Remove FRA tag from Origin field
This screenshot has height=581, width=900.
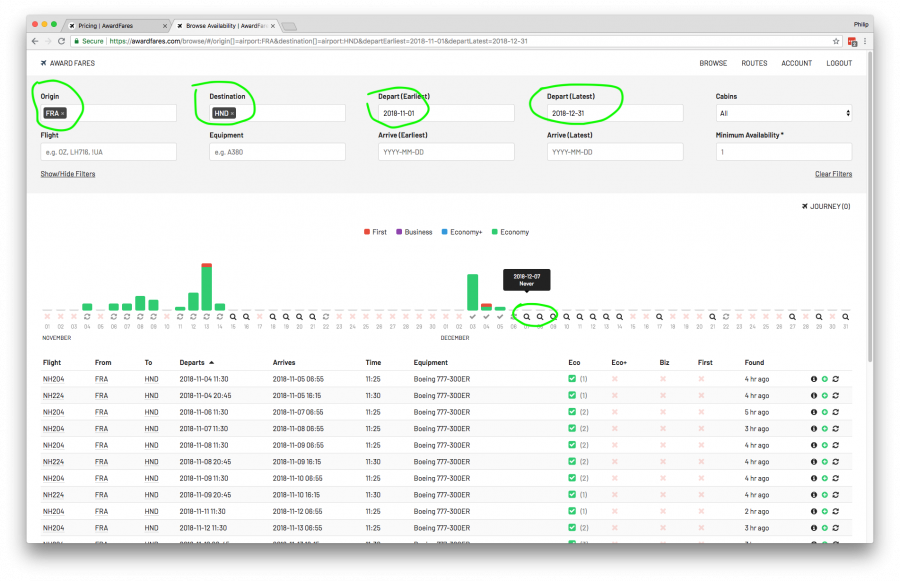(62, 114)
